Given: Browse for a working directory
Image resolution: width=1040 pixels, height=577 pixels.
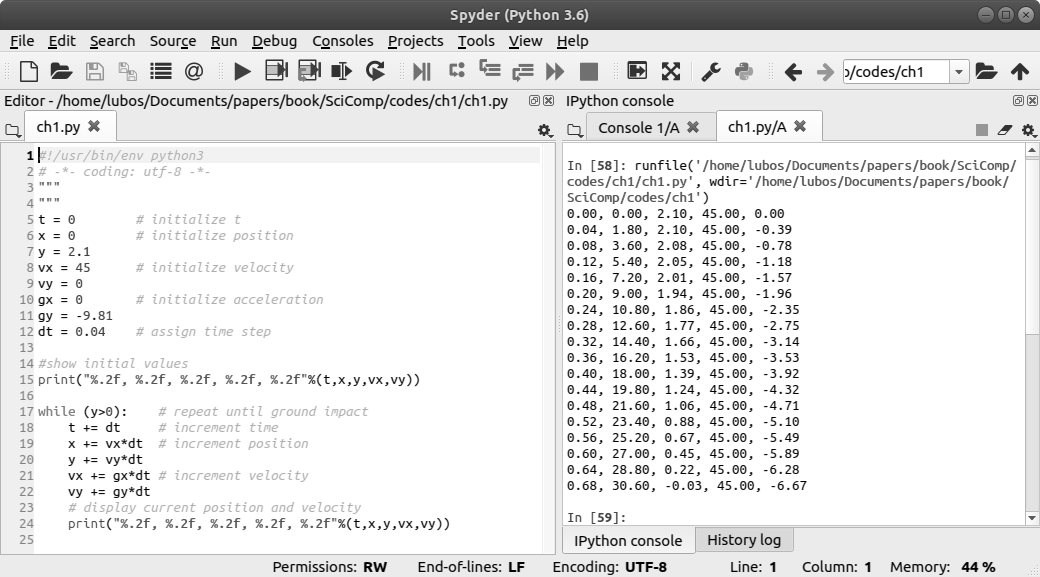Looking at the screenshot, I should pyautogui.click(x=986, y=71).
